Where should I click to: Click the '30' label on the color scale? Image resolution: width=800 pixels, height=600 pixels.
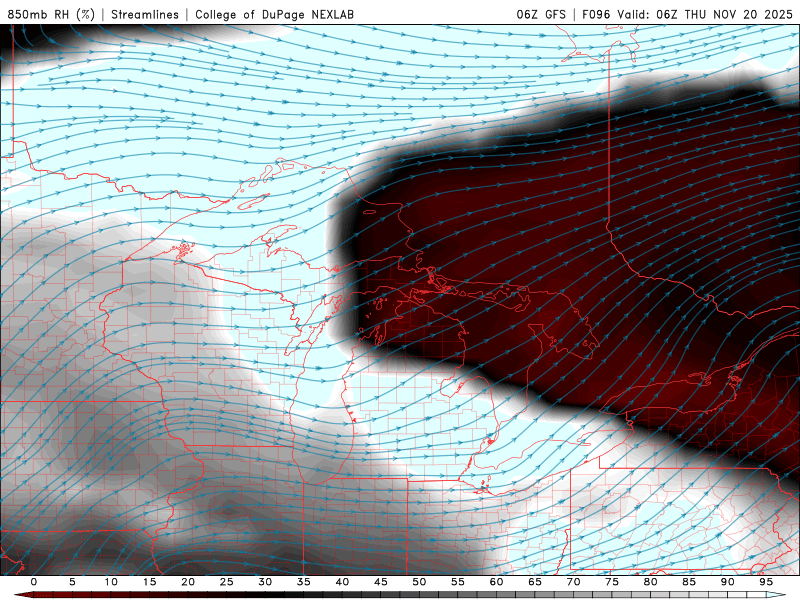coord(265,582)
